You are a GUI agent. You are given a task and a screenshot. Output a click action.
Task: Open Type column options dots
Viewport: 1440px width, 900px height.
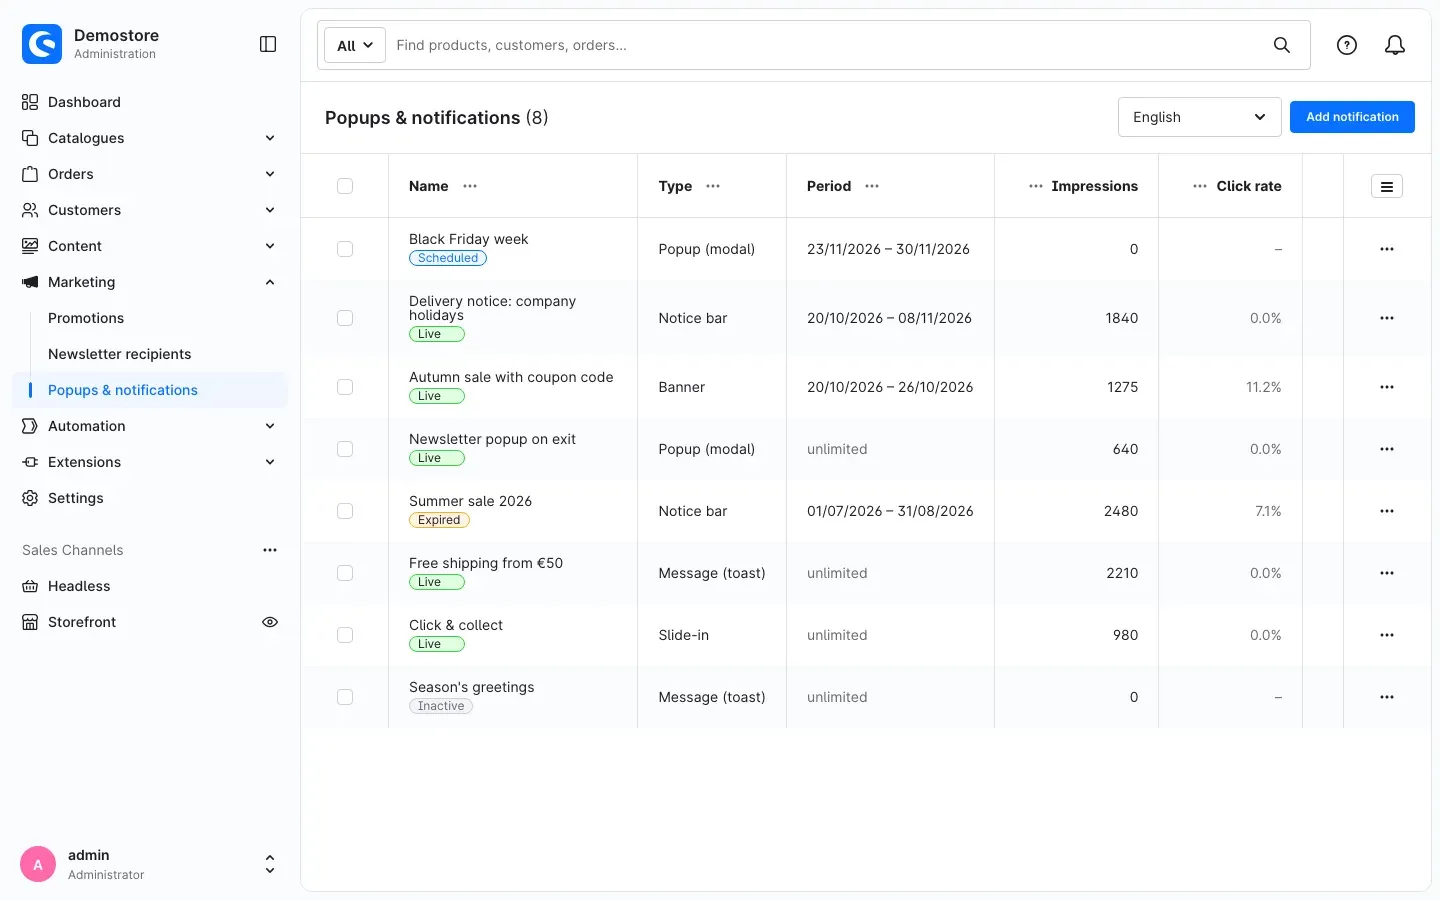coord(713,186)
